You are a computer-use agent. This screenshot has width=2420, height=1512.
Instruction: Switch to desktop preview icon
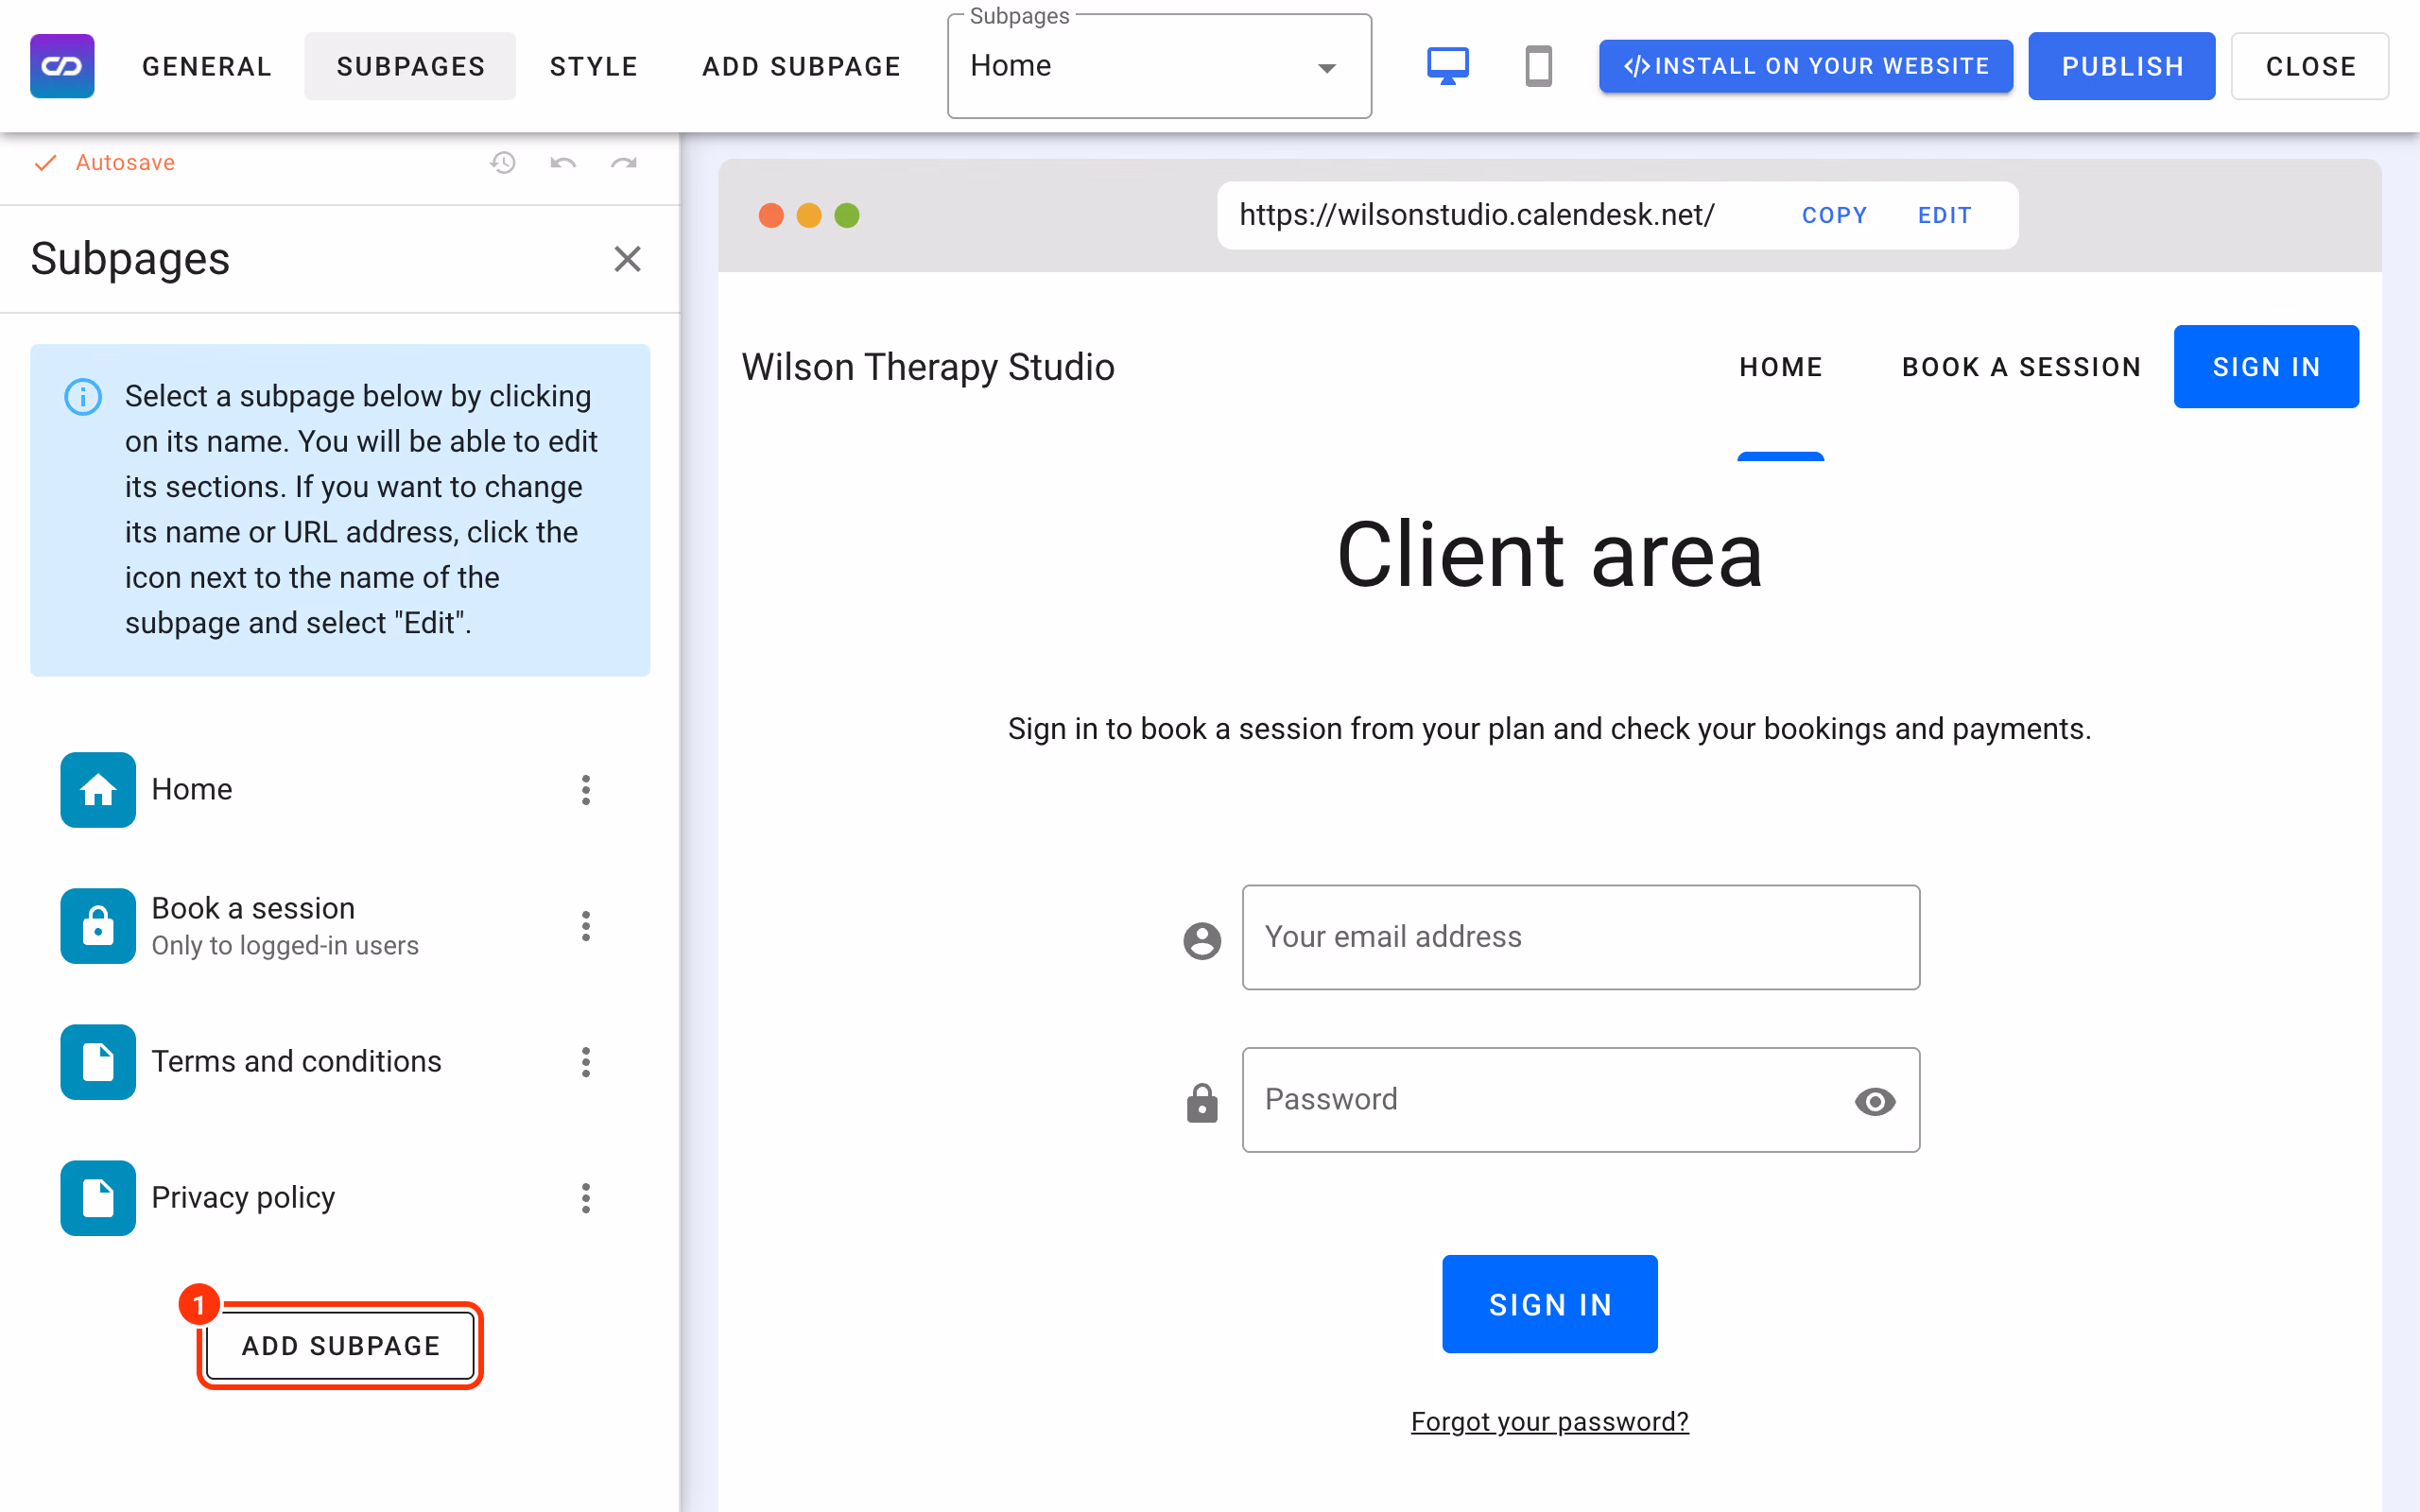pyautogui.click(x=1447, y=66)
